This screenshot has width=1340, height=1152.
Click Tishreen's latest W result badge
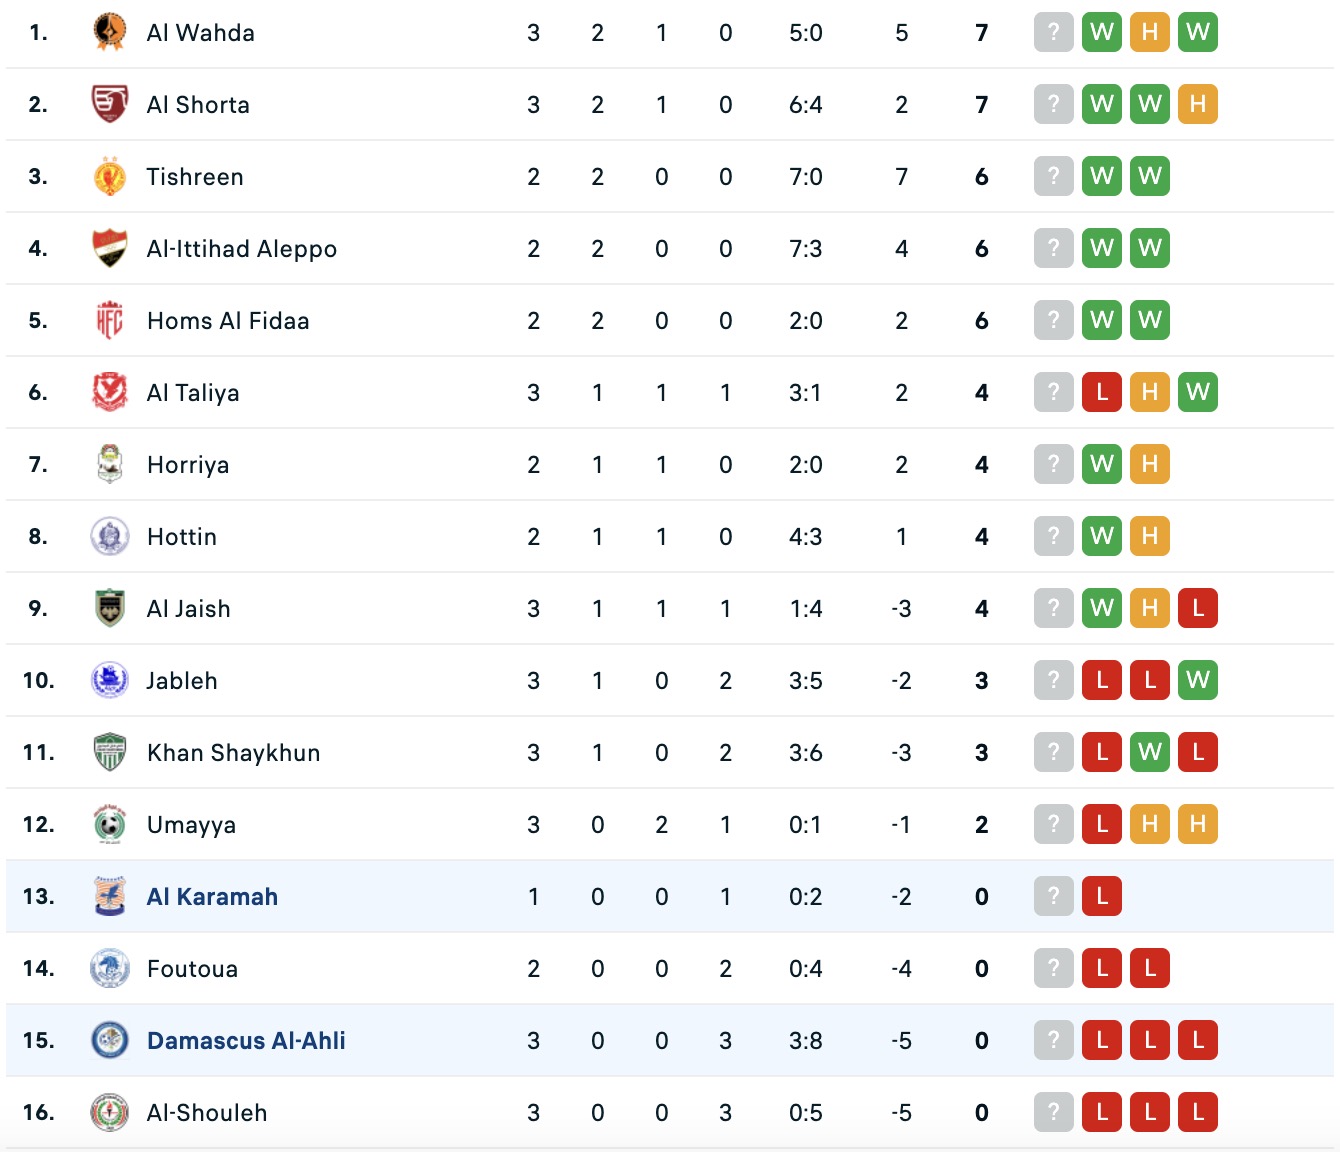1149,176
